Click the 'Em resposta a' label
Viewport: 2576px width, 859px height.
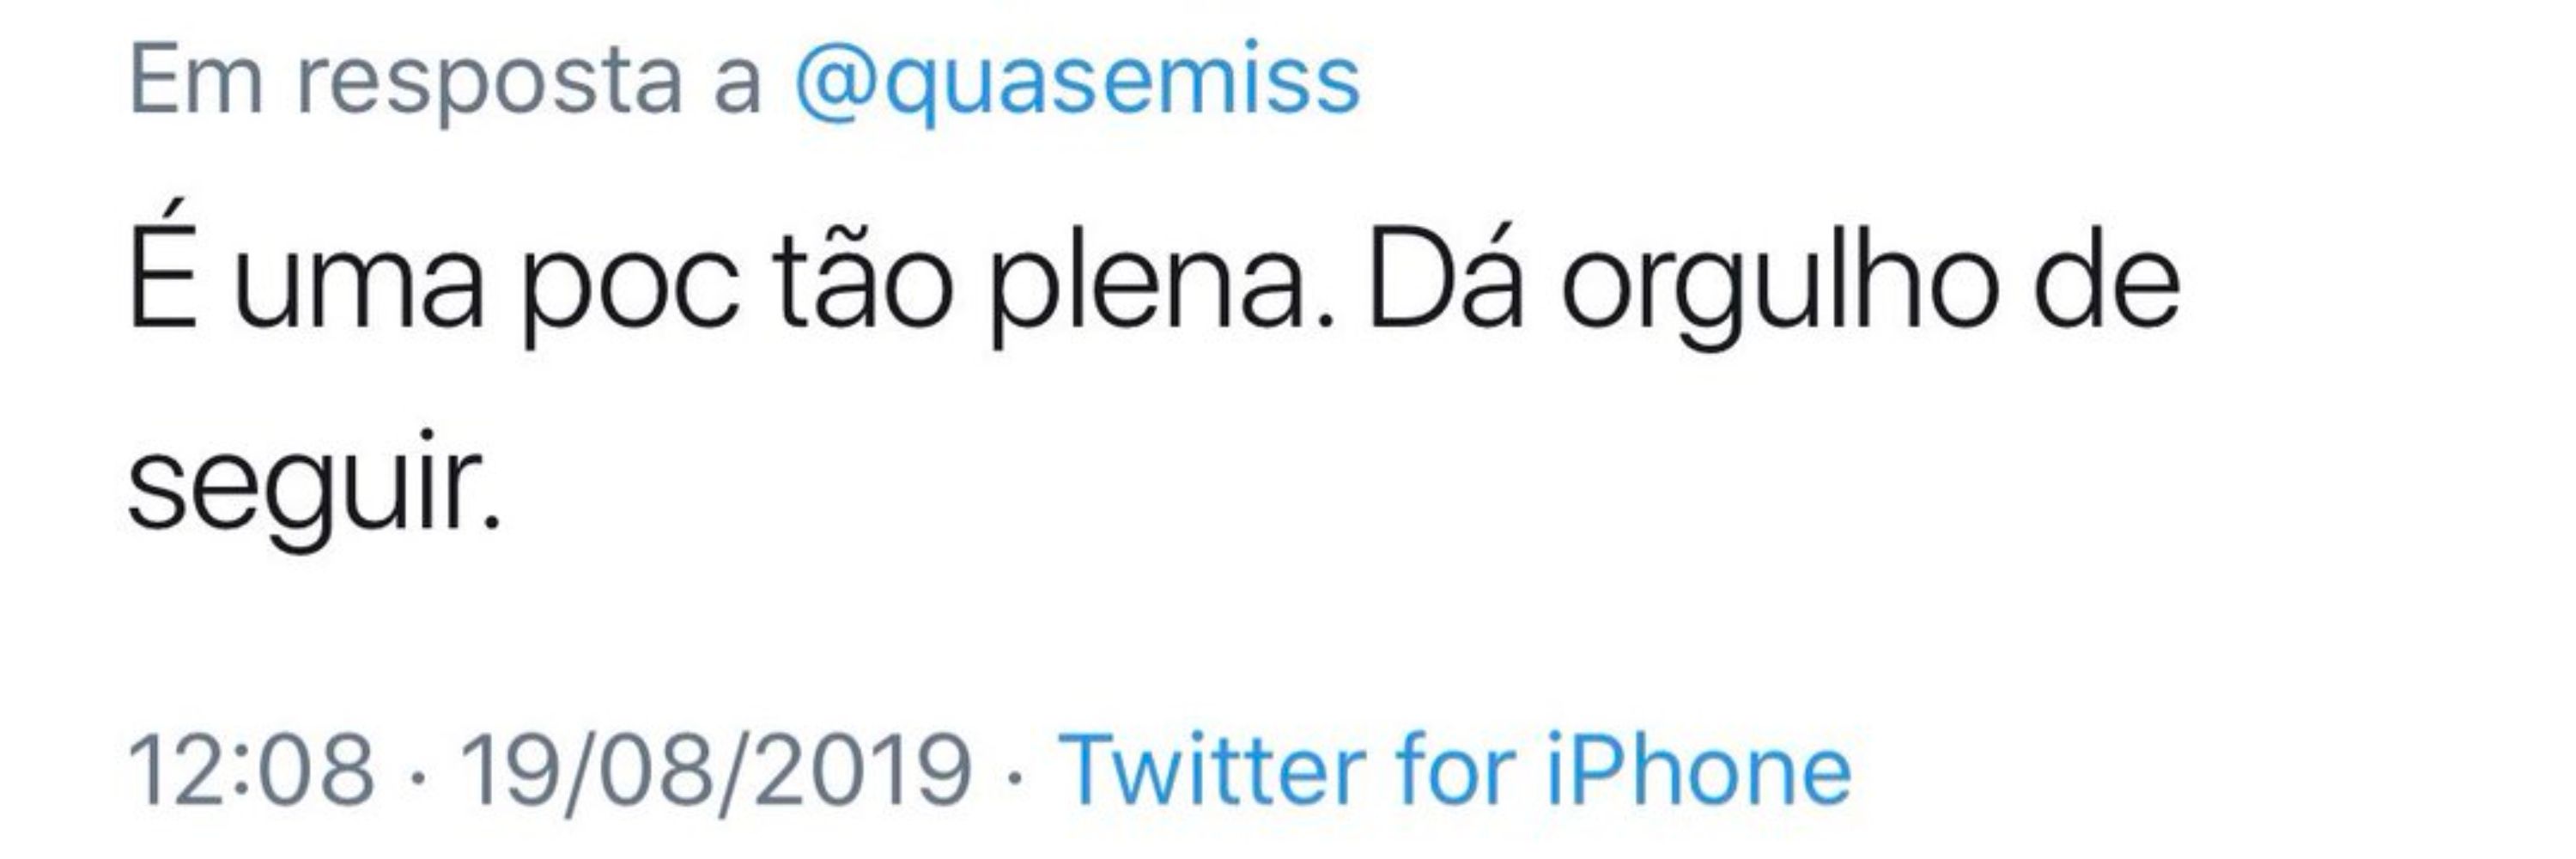pos(445,82)
